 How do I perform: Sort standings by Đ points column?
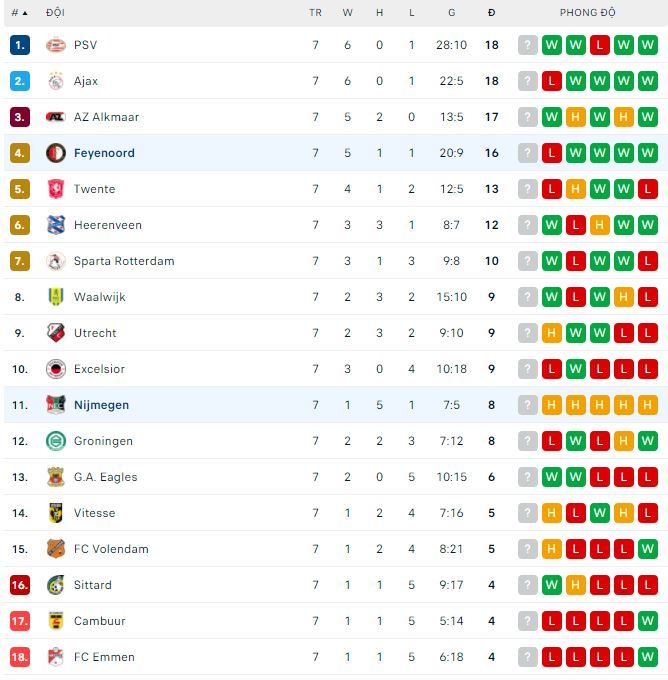tap(491, 13)
